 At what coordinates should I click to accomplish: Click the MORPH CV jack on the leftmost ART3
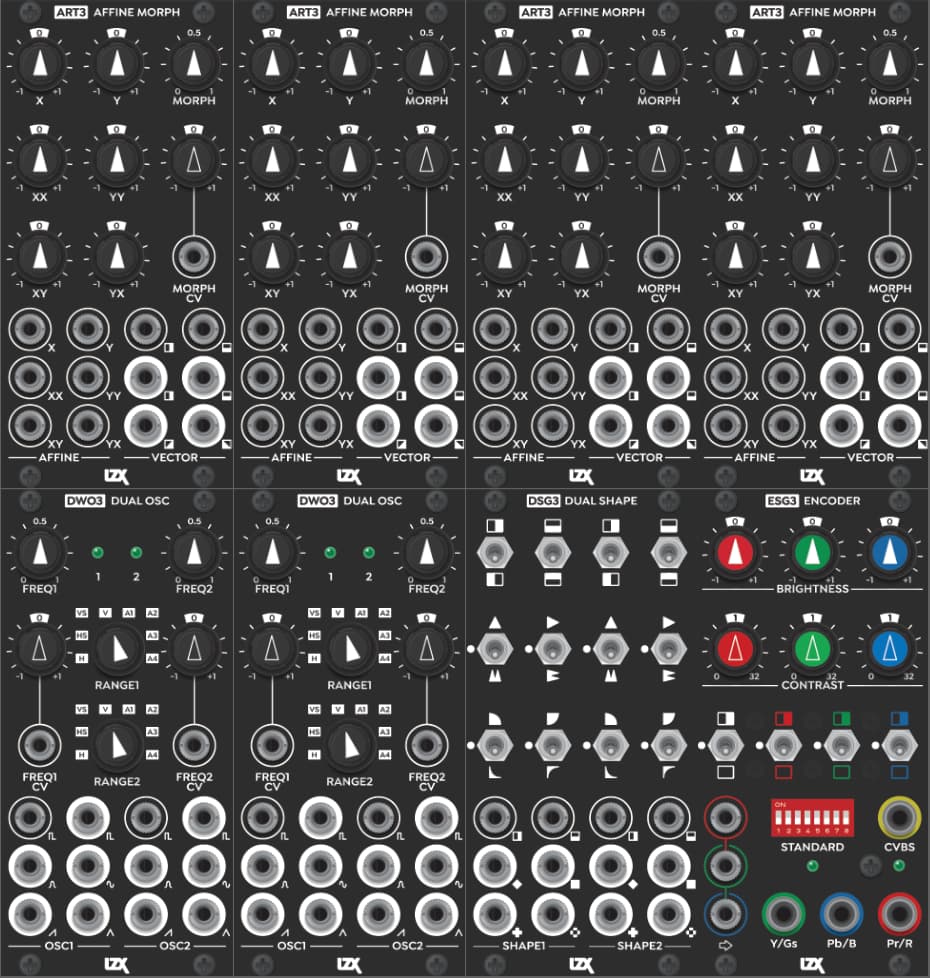point(194,257)
